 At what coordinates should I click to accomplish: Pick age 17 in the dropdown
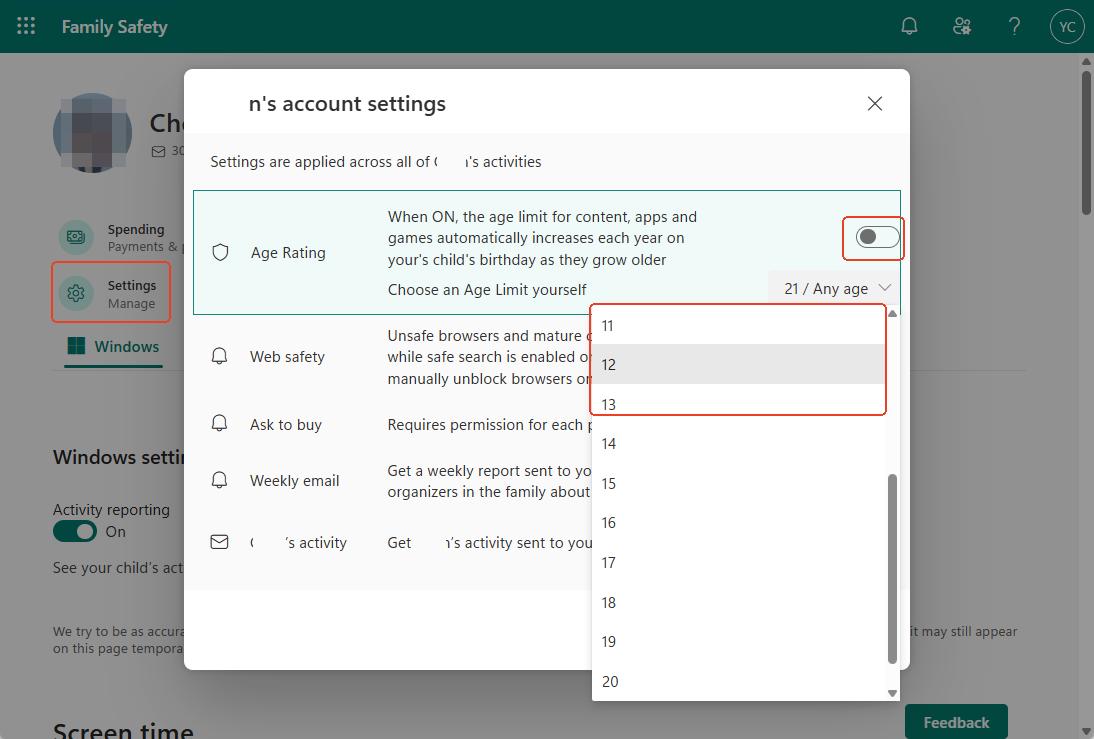coord(738,562)
